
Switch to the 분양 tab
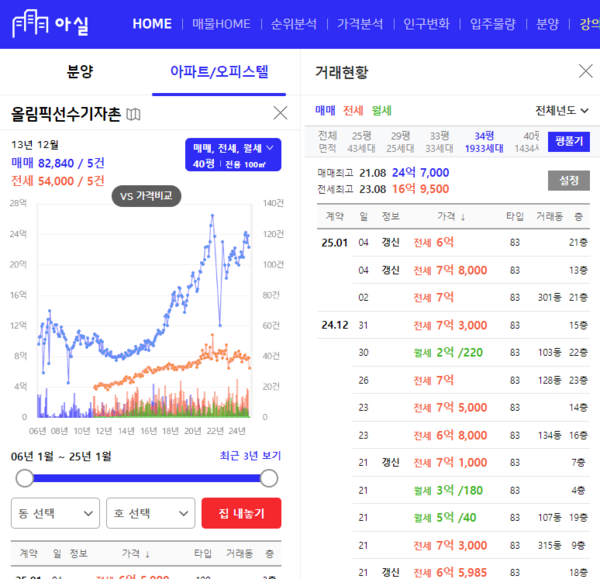click(80, 72)
